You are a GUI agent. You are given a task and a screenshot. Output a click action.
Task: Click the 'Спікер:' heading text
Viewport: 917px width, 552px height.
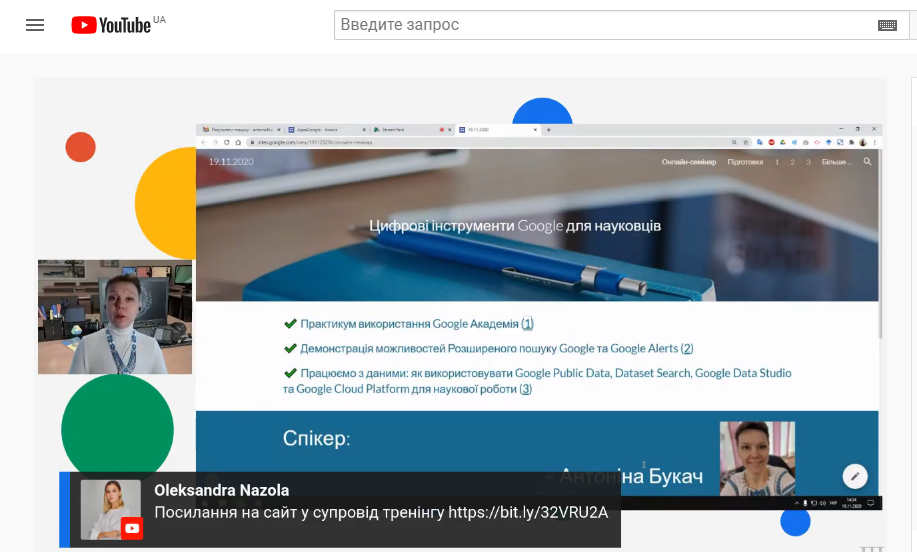tap(316, 438)
